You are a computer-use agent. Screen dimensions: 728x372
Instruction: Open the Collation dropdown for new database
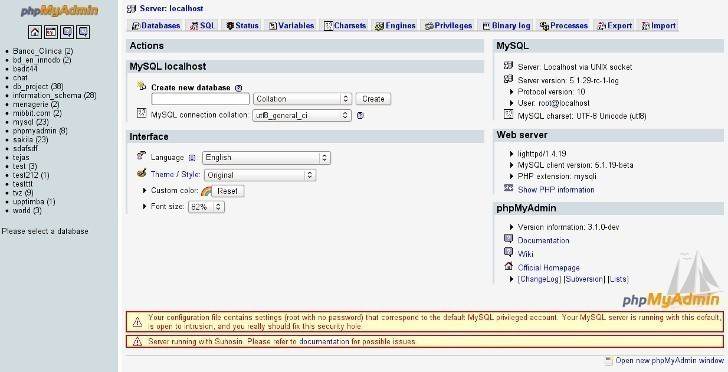point(302,99)
